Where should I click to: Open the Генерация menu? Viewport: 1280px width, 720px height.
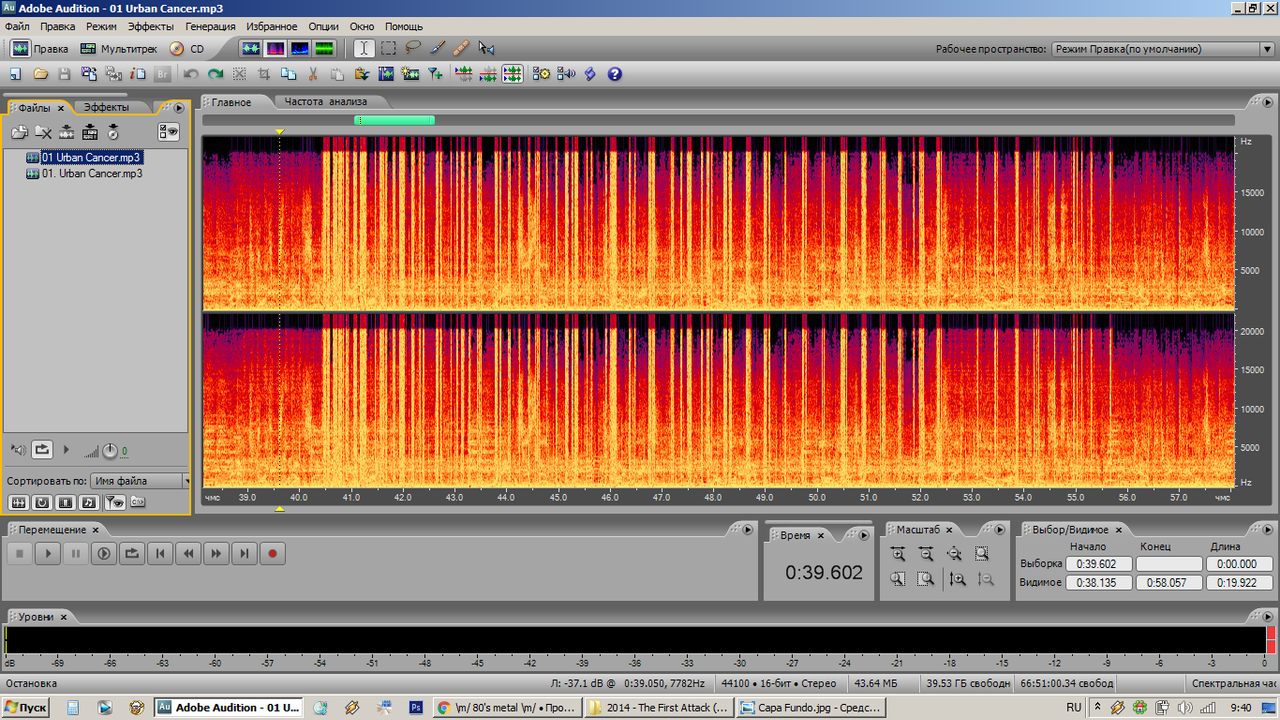pos(211,26)
